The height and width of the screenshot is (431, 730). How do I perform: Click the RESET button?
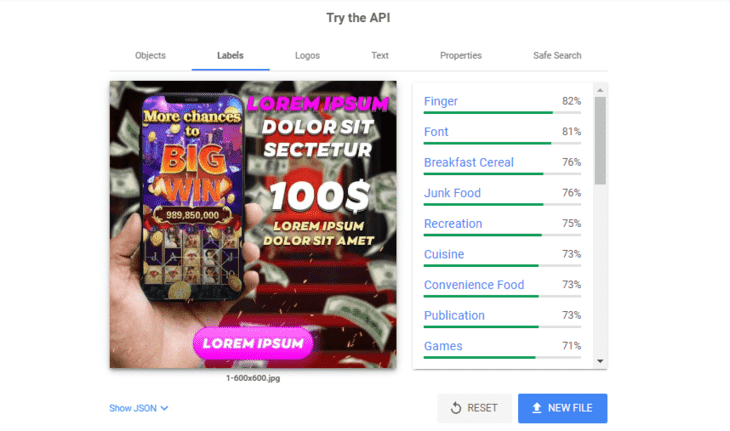474,408
